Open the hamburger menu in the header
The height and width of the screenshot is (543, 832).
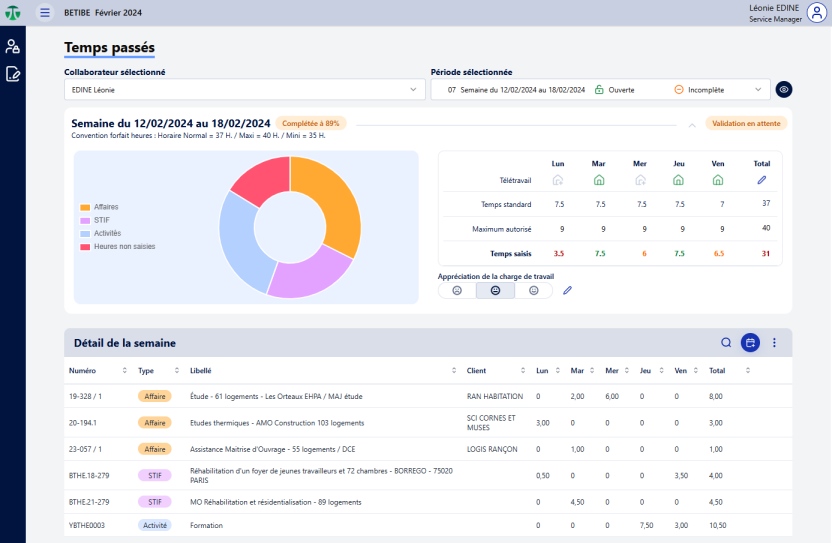click(44, 13)
